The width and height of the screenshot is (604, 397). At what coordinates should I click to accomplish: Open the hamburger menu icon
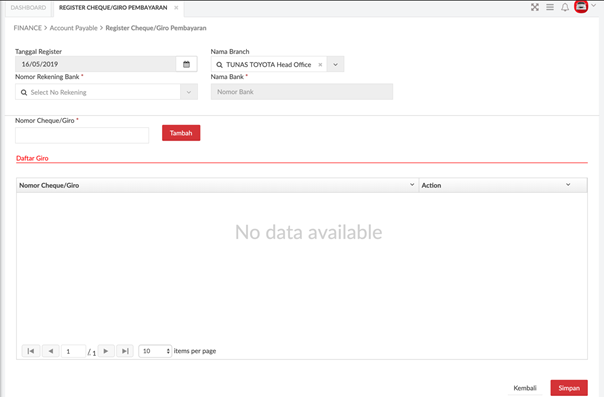pos(550,7)
